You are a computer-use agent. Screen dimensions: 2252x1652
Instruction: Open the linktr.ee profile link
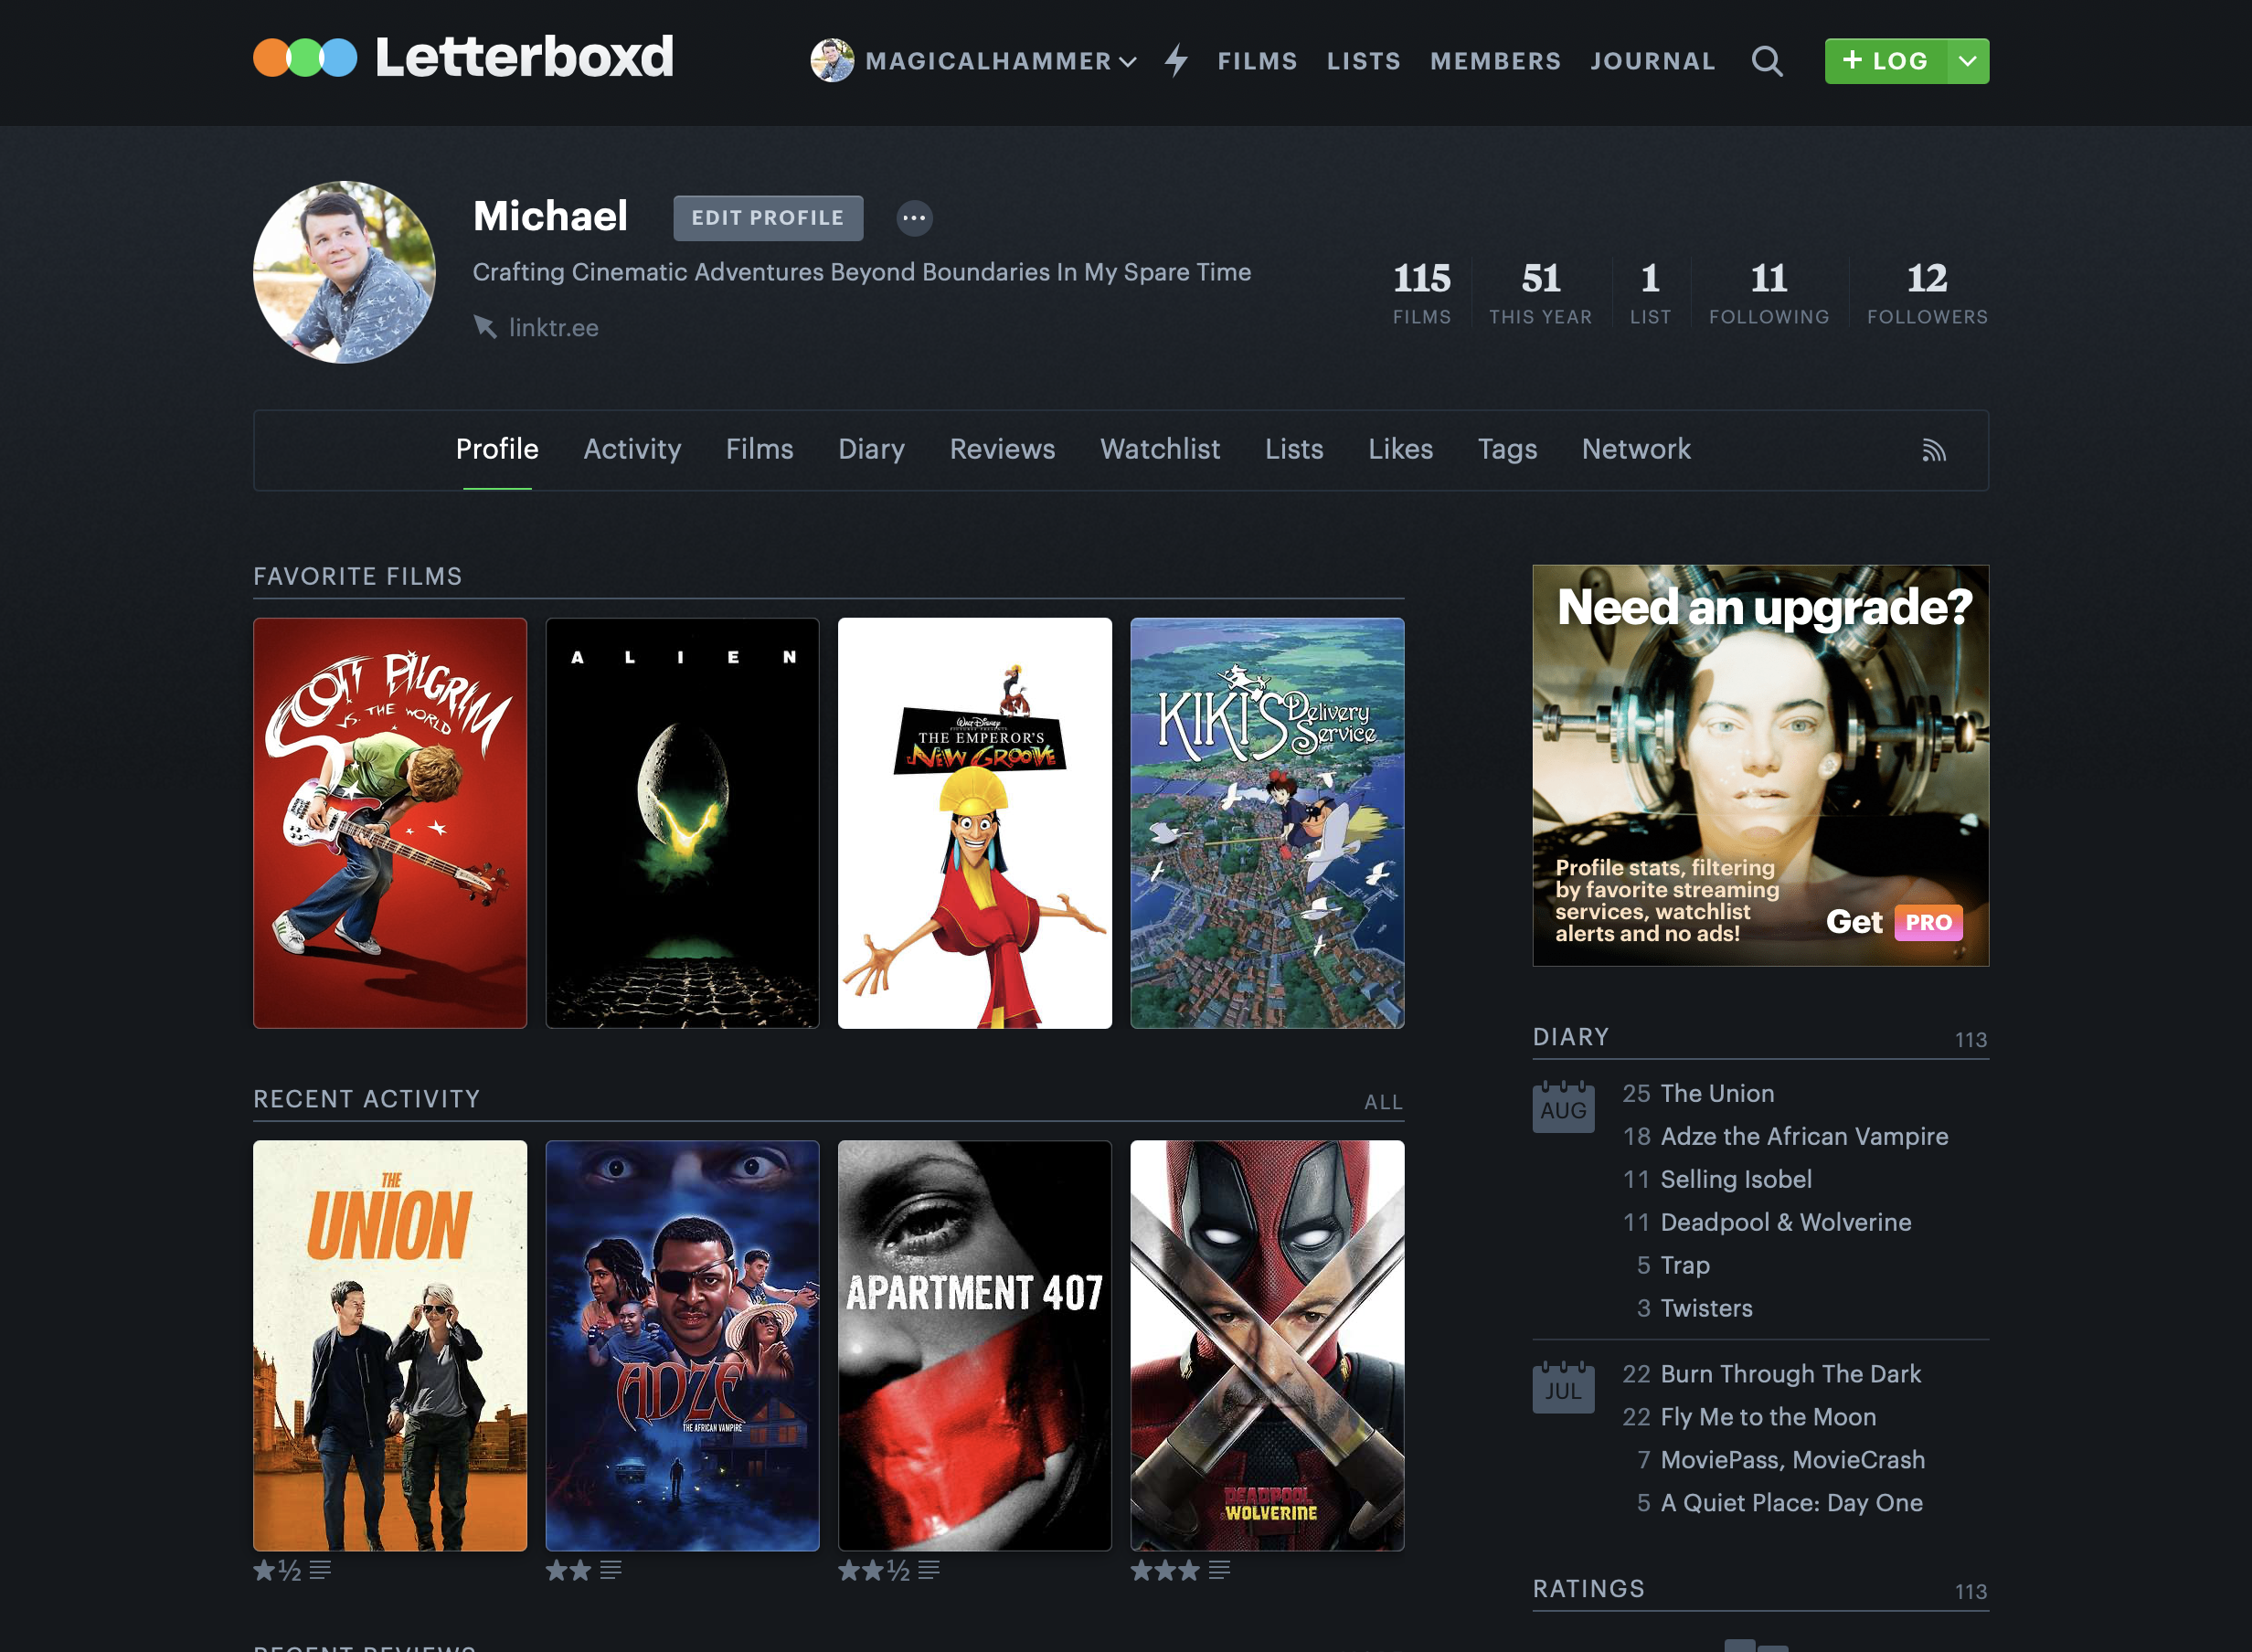tap(553, 327)
